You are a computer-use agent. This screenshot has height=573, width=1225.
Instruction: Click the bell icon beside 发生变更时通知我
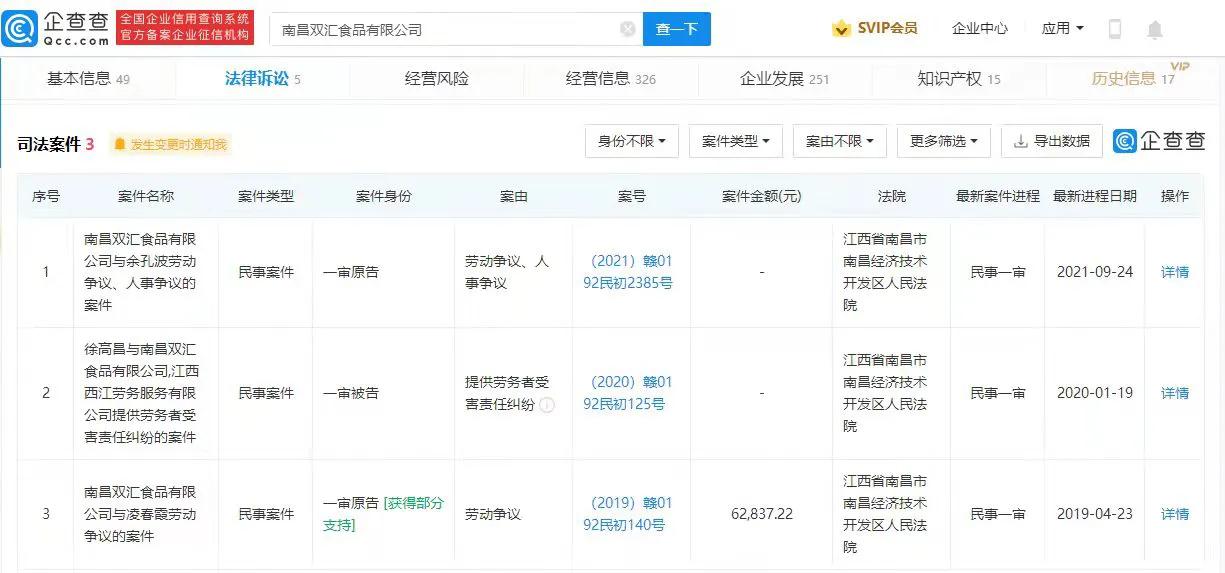tap(119, 144)
